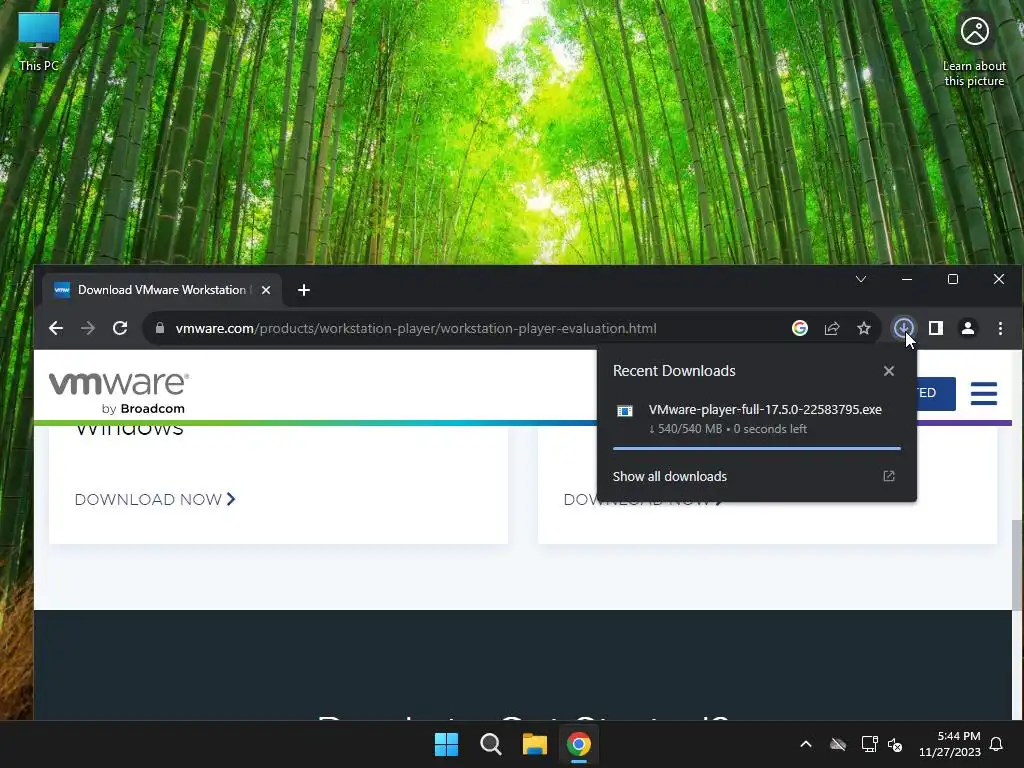This screenshot has width=1024, height=768.
Task: Bookmark this tab with star icon
Action: (x=864, y=328)
